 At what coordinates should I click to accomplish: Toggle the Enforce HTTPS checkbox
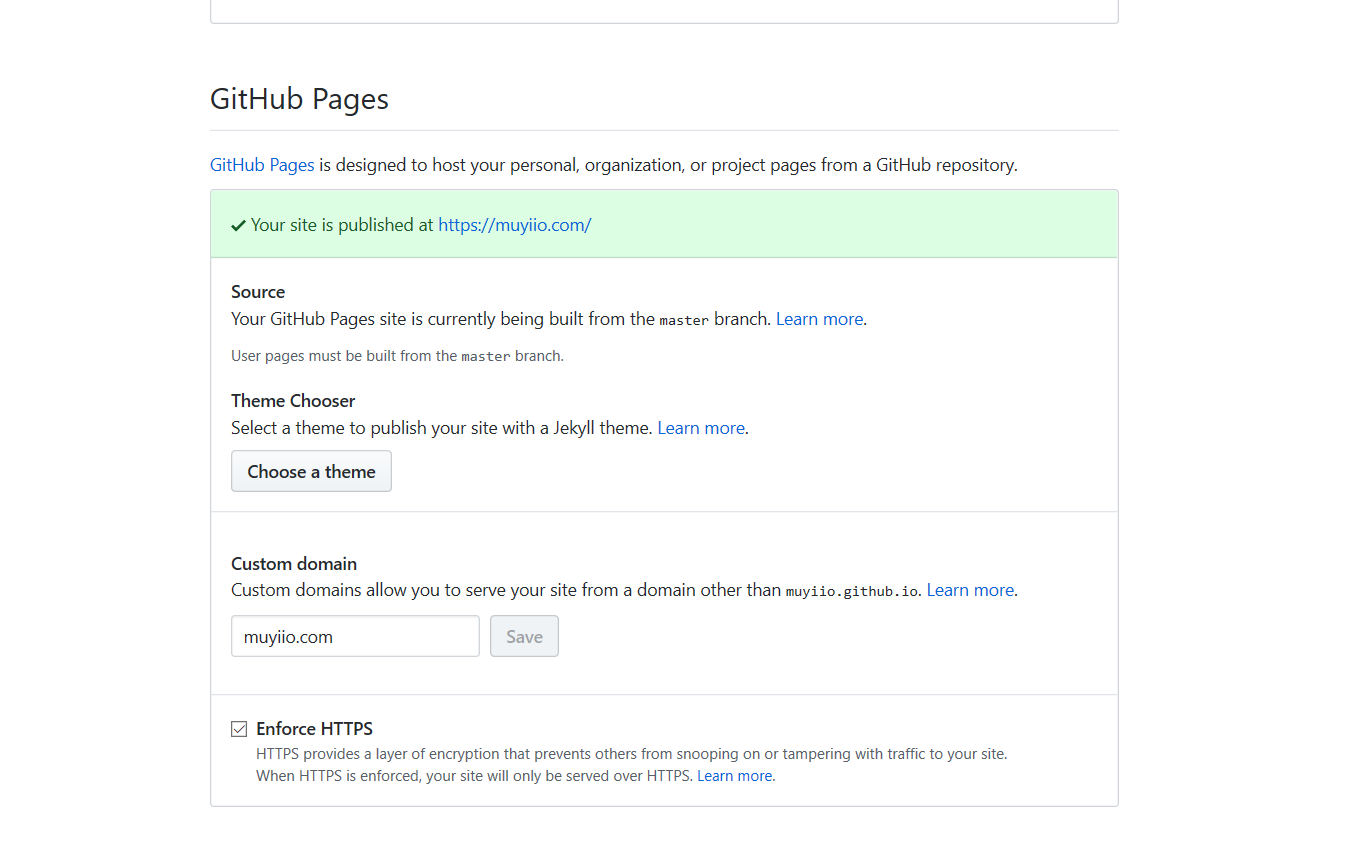(239, 729)
